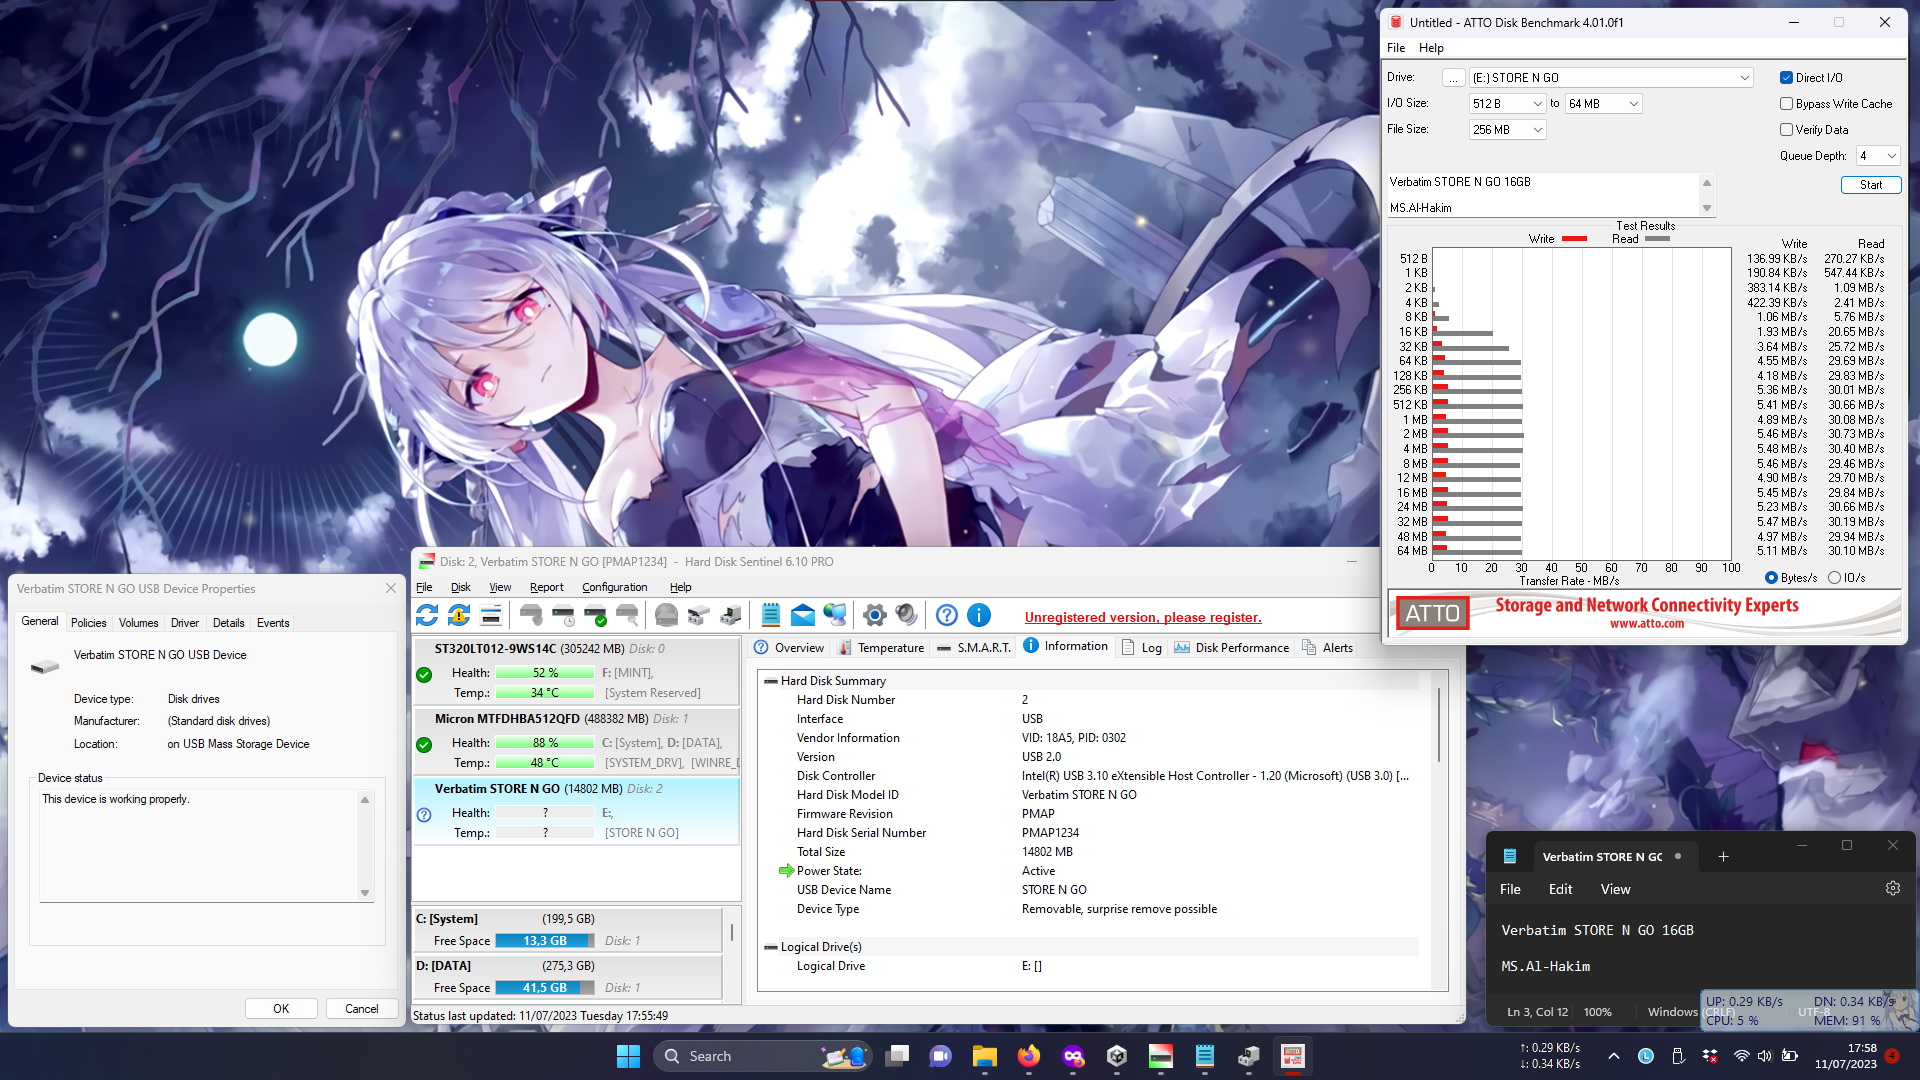The image size is (1920, 1080).
Task: Switch to the Temperature tab
Action: click(881, 647)
